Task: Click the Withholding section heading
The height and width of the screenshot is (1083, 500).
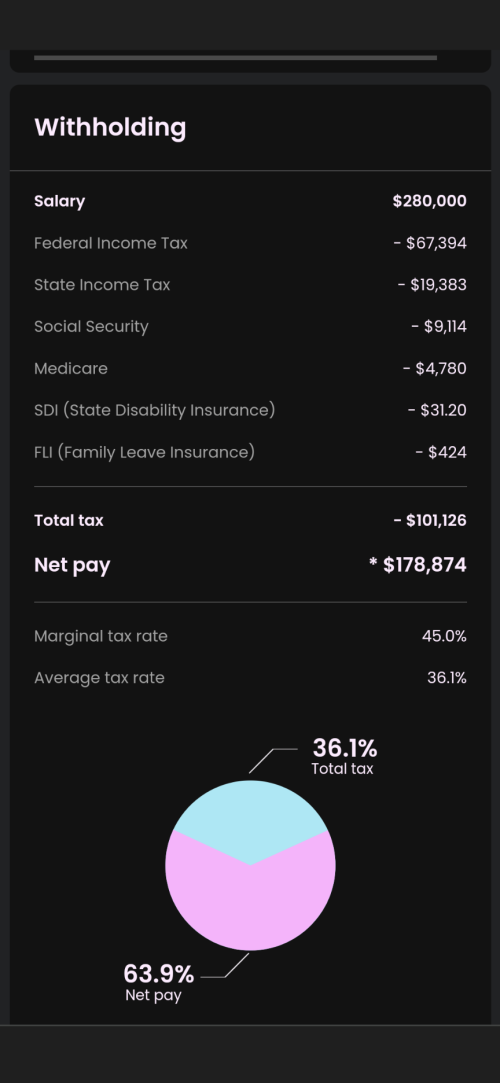Action: 110,128
